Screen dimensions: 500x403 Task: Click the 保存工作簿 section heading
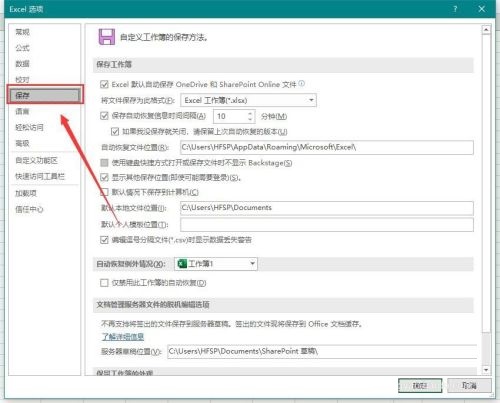[x=114, y=65]
